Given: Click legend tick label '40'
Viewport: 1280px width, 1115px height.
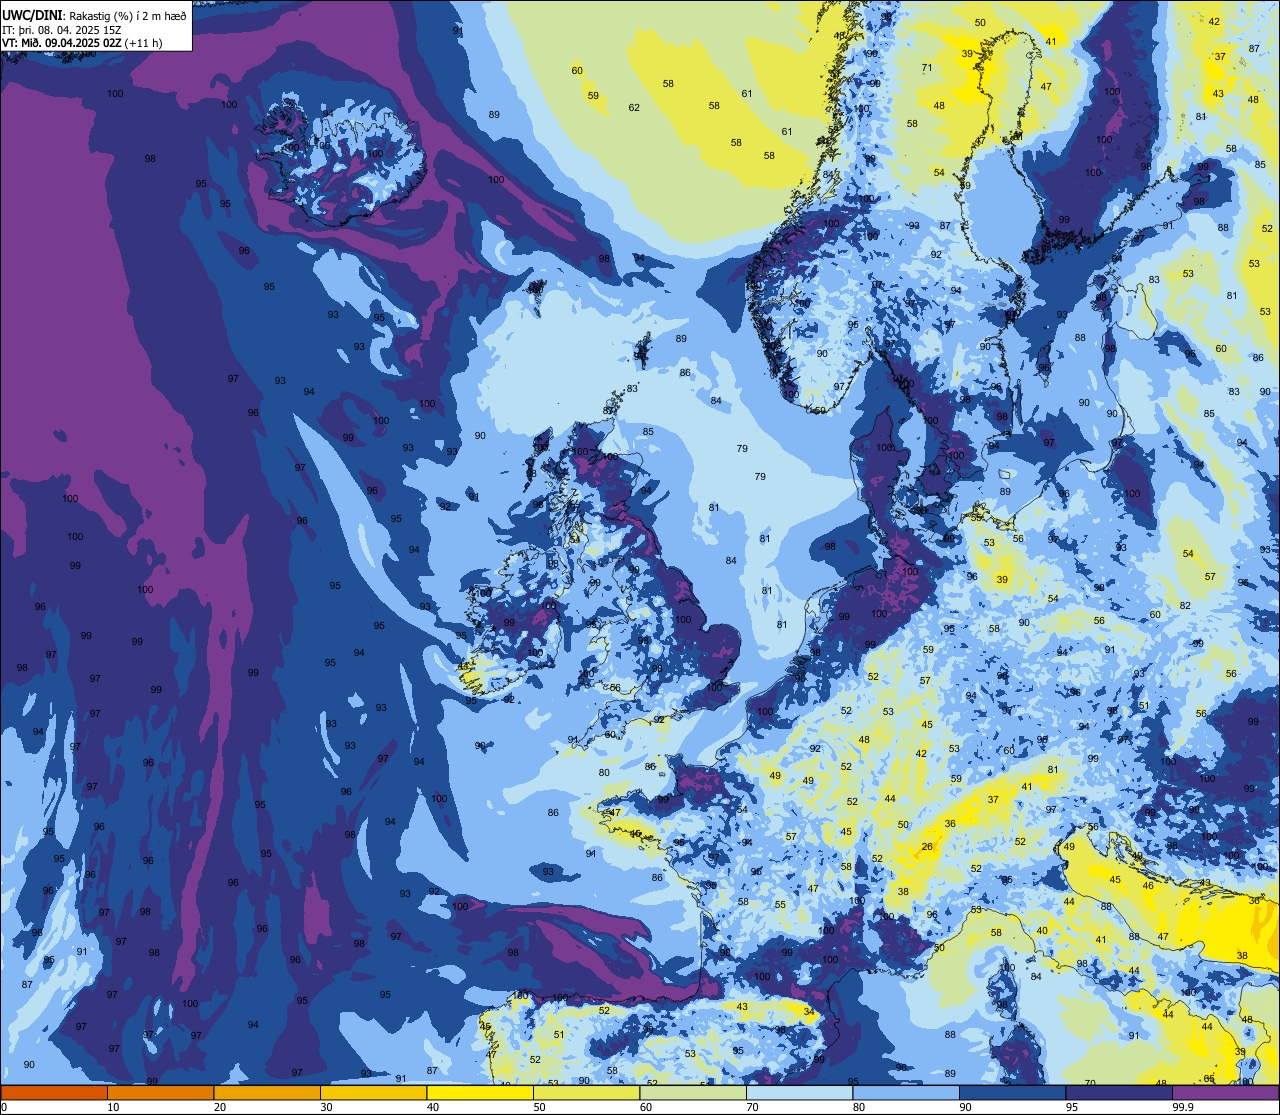Looking at the screenshot, I should point(433,1107).
